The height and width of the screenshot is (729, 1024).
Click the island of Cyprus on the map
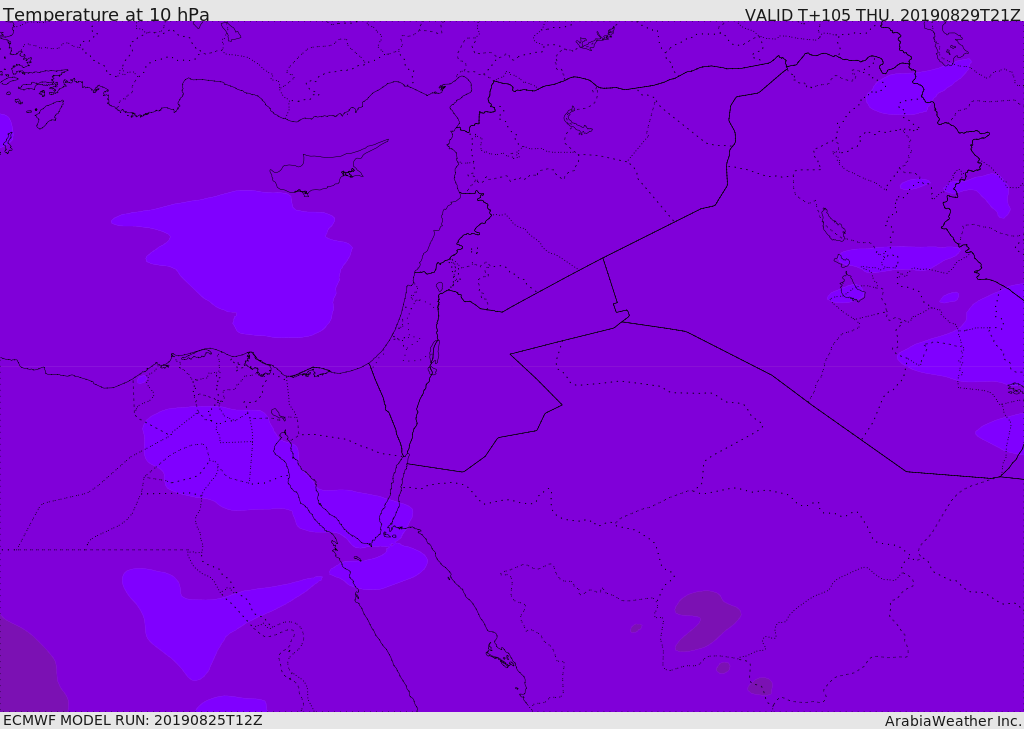[320, 171]
